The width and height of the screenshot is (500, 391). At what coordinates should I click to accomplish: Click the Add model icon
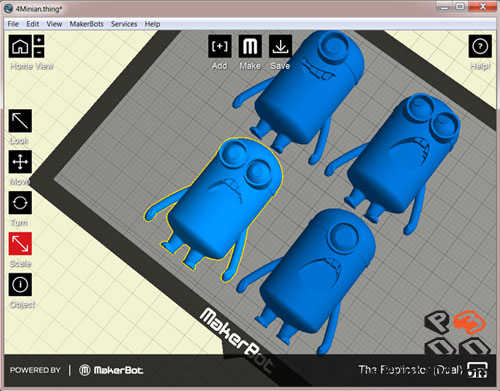pyautogui.click(x=220, y=46)
